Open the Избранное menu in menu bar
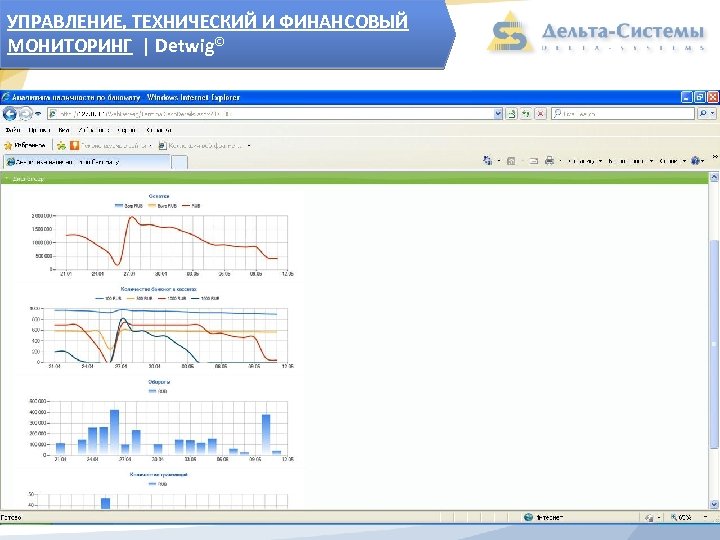 tap(94, 130)
